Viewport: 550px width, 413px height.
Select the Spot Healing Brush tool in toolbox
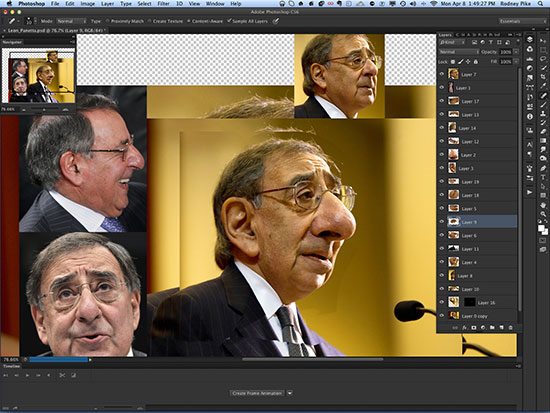tap(543, 95)
